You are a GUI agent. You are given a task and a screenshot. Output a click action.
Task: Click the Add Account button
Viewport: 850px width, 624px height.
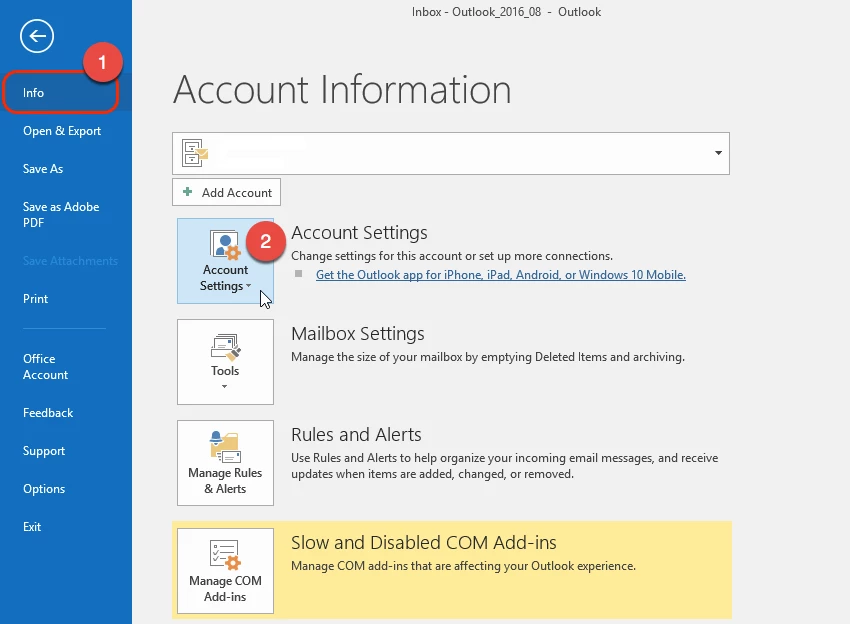(x=226, y=192)
